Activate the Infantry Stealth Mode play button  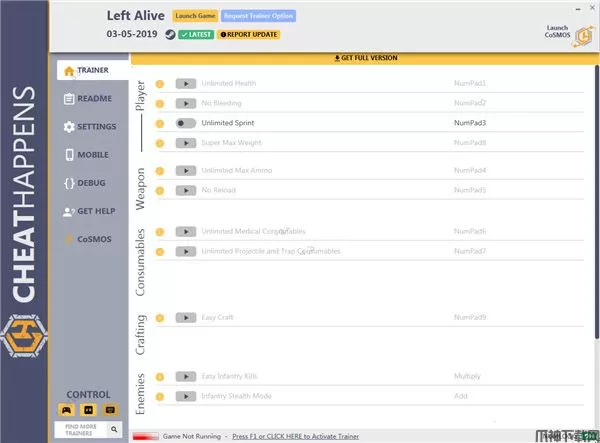pyautogui.click(x=186, y=396)
